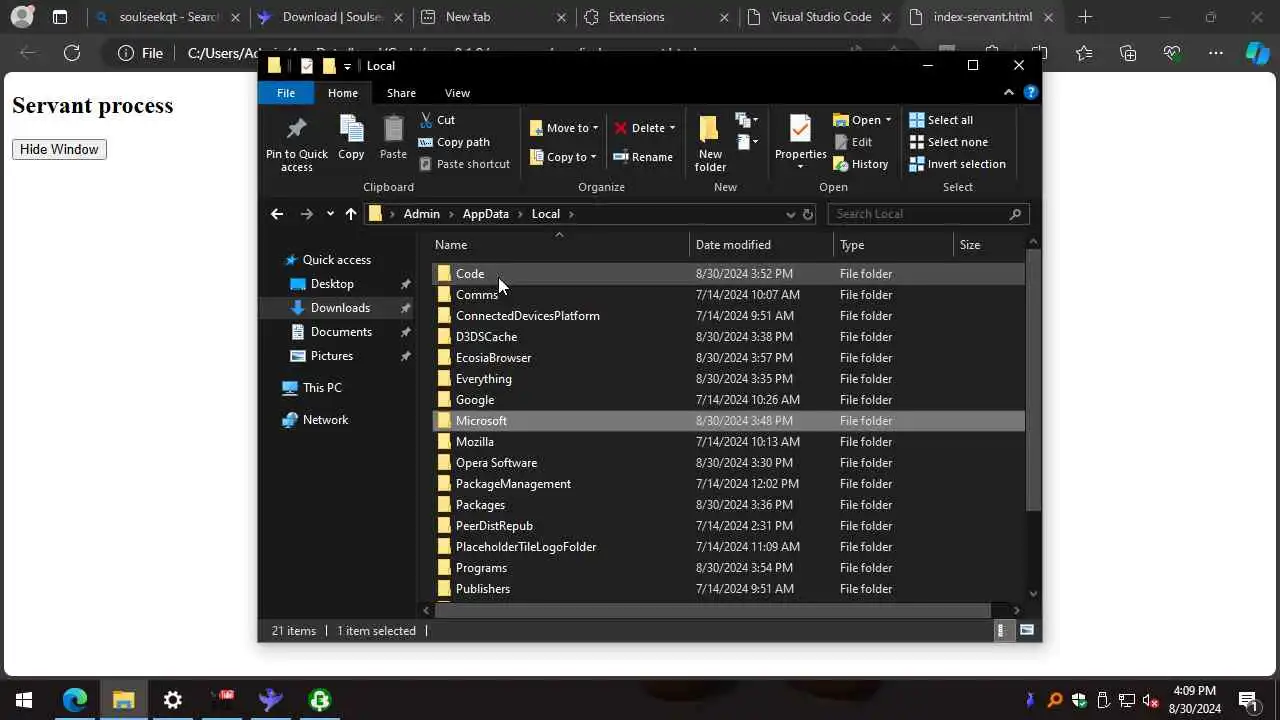The image size is (1280, 720).
Task: Switch to the Share ribbon tab
Action: [401, 93]
